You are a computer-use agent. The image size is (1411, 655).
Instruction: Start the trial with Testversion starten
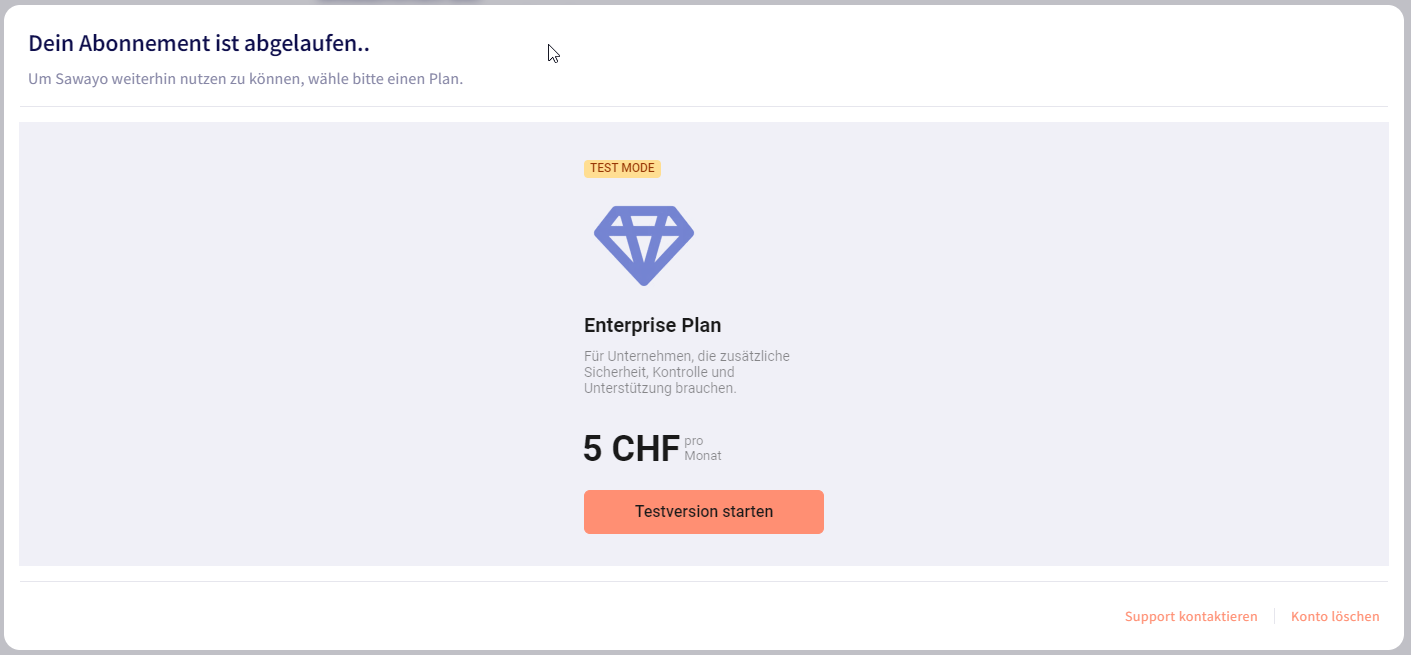pos(704,512)
